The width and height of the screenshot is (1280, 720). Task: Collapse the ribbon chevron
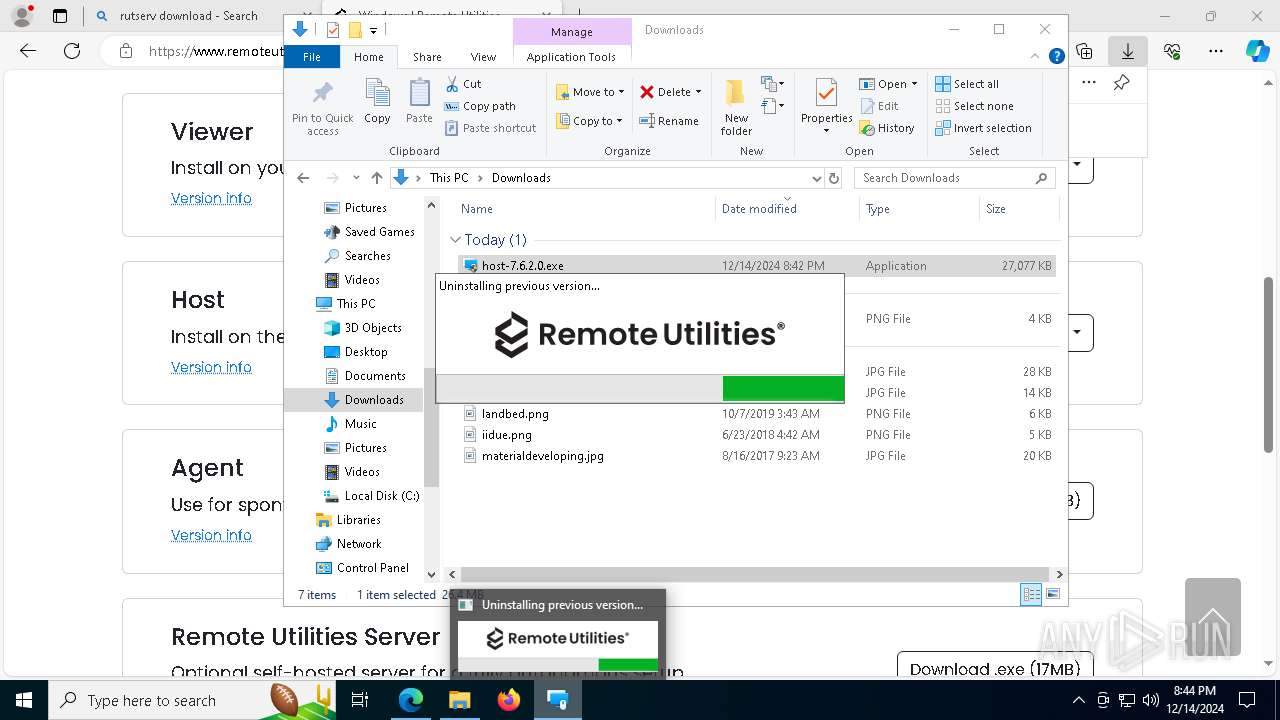coord(1036,57)
